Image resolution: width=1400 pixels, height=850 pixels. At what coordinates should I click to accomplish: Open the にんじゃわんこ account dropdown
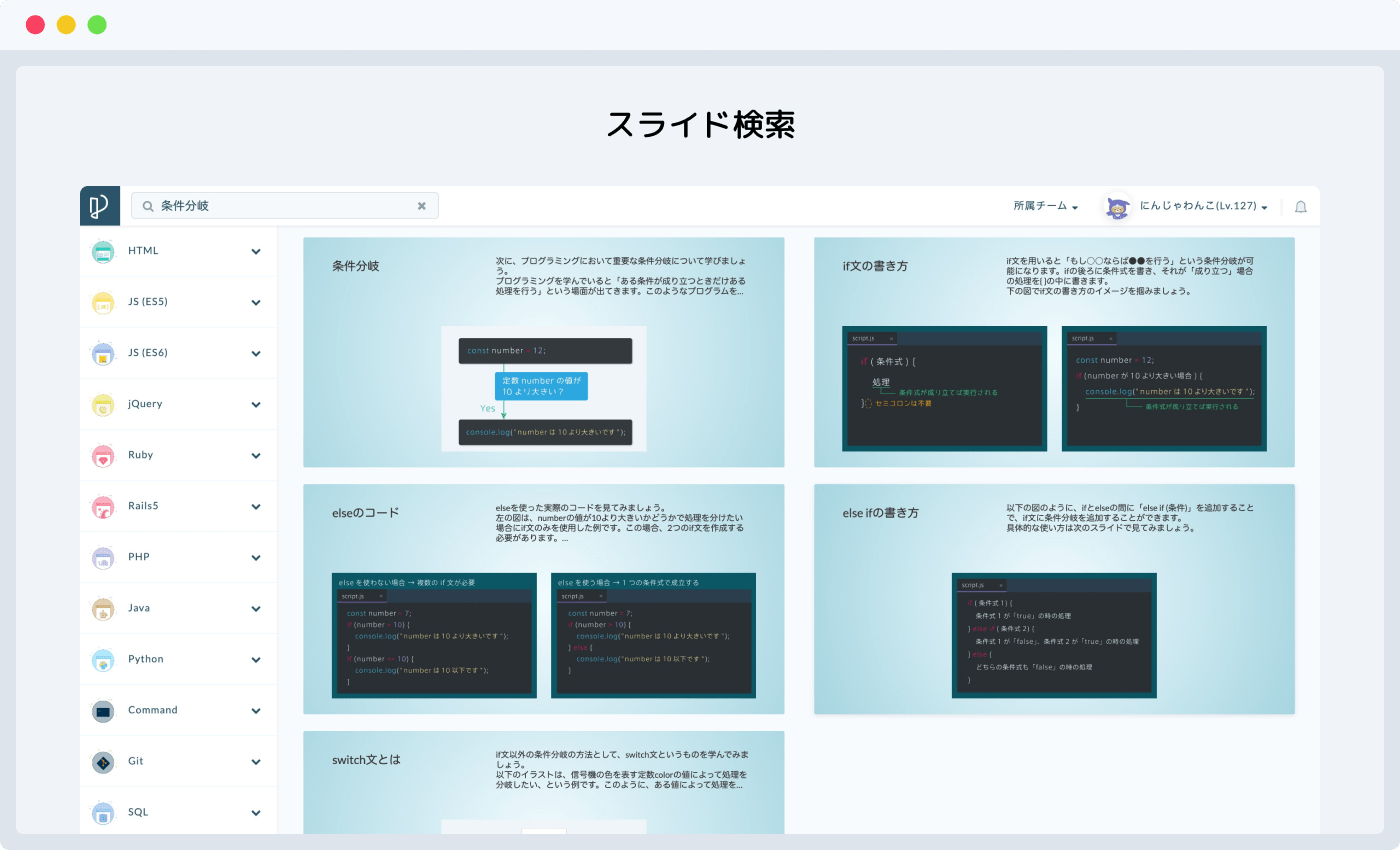pyautogui.click(x=1197, y=205)
